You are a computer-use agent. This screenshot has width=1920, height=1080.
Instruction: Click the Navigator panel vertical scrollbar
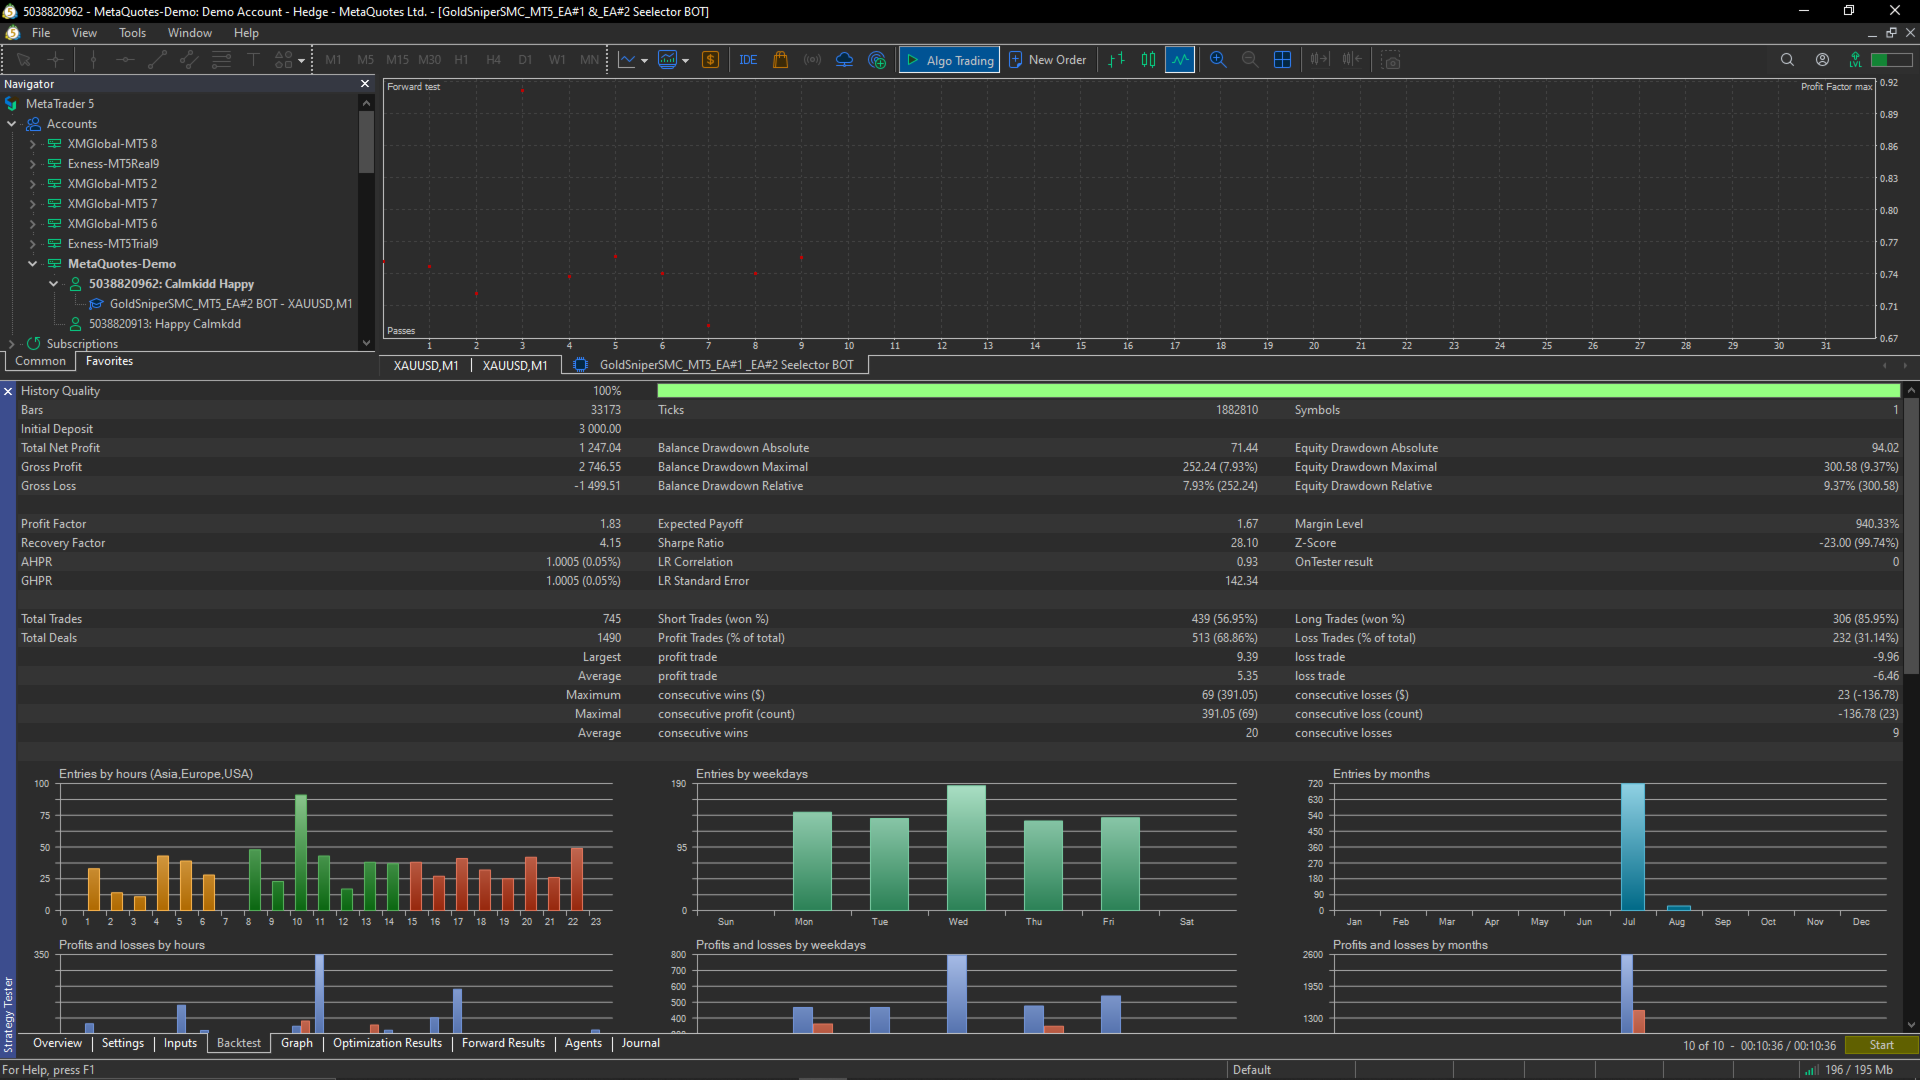coord(366,142)
